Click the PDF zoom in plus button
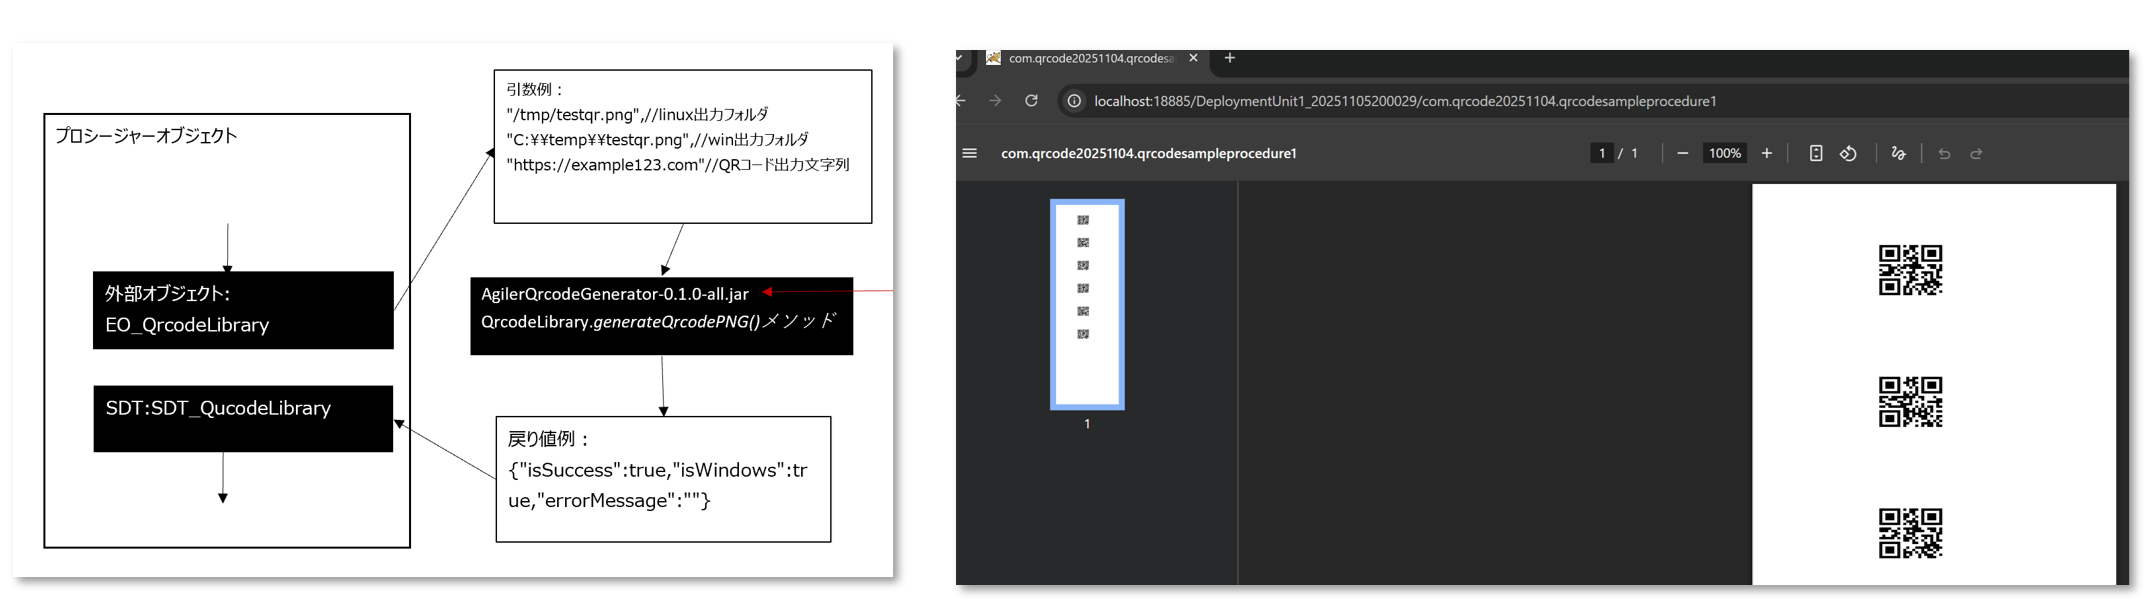 point(1767,153)
